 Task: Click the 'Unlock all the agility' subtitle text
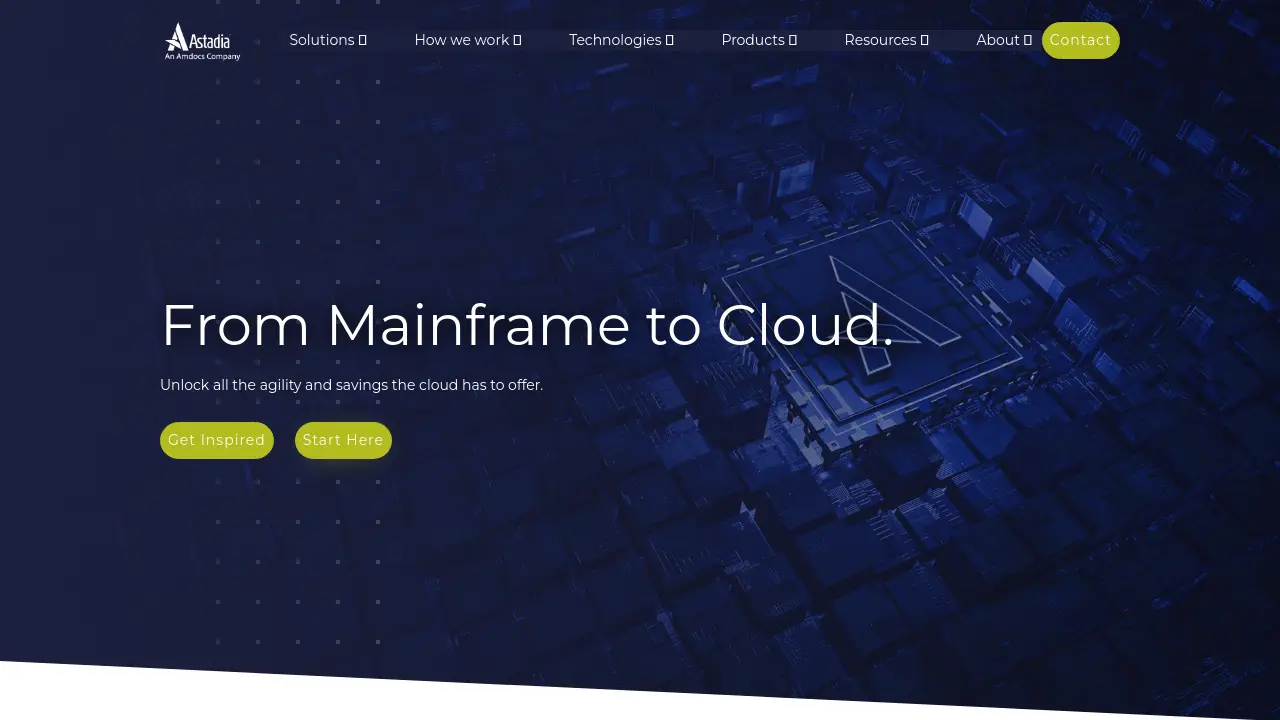(351, 385)
